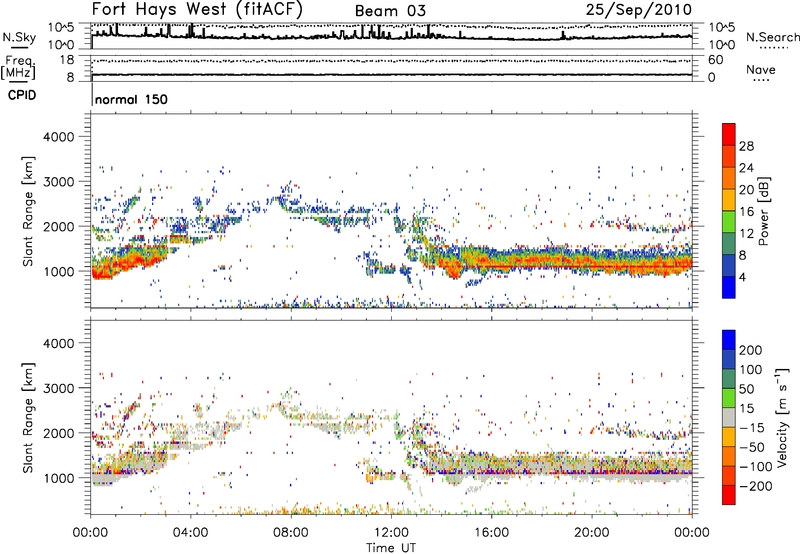Pick the blue top segment of Velocity colorbar
This screenshot has height=554, width=800.
click(x=729, y=340)
